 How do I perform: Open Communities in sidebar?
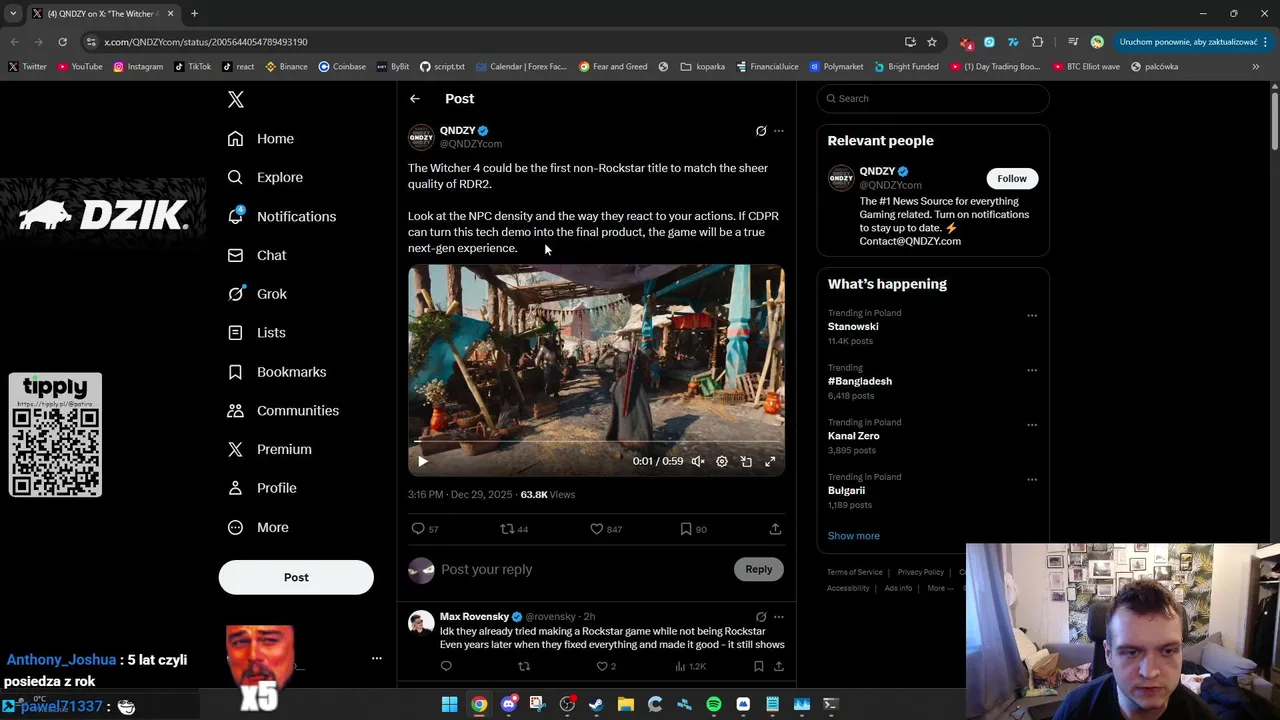click(283, 410)
